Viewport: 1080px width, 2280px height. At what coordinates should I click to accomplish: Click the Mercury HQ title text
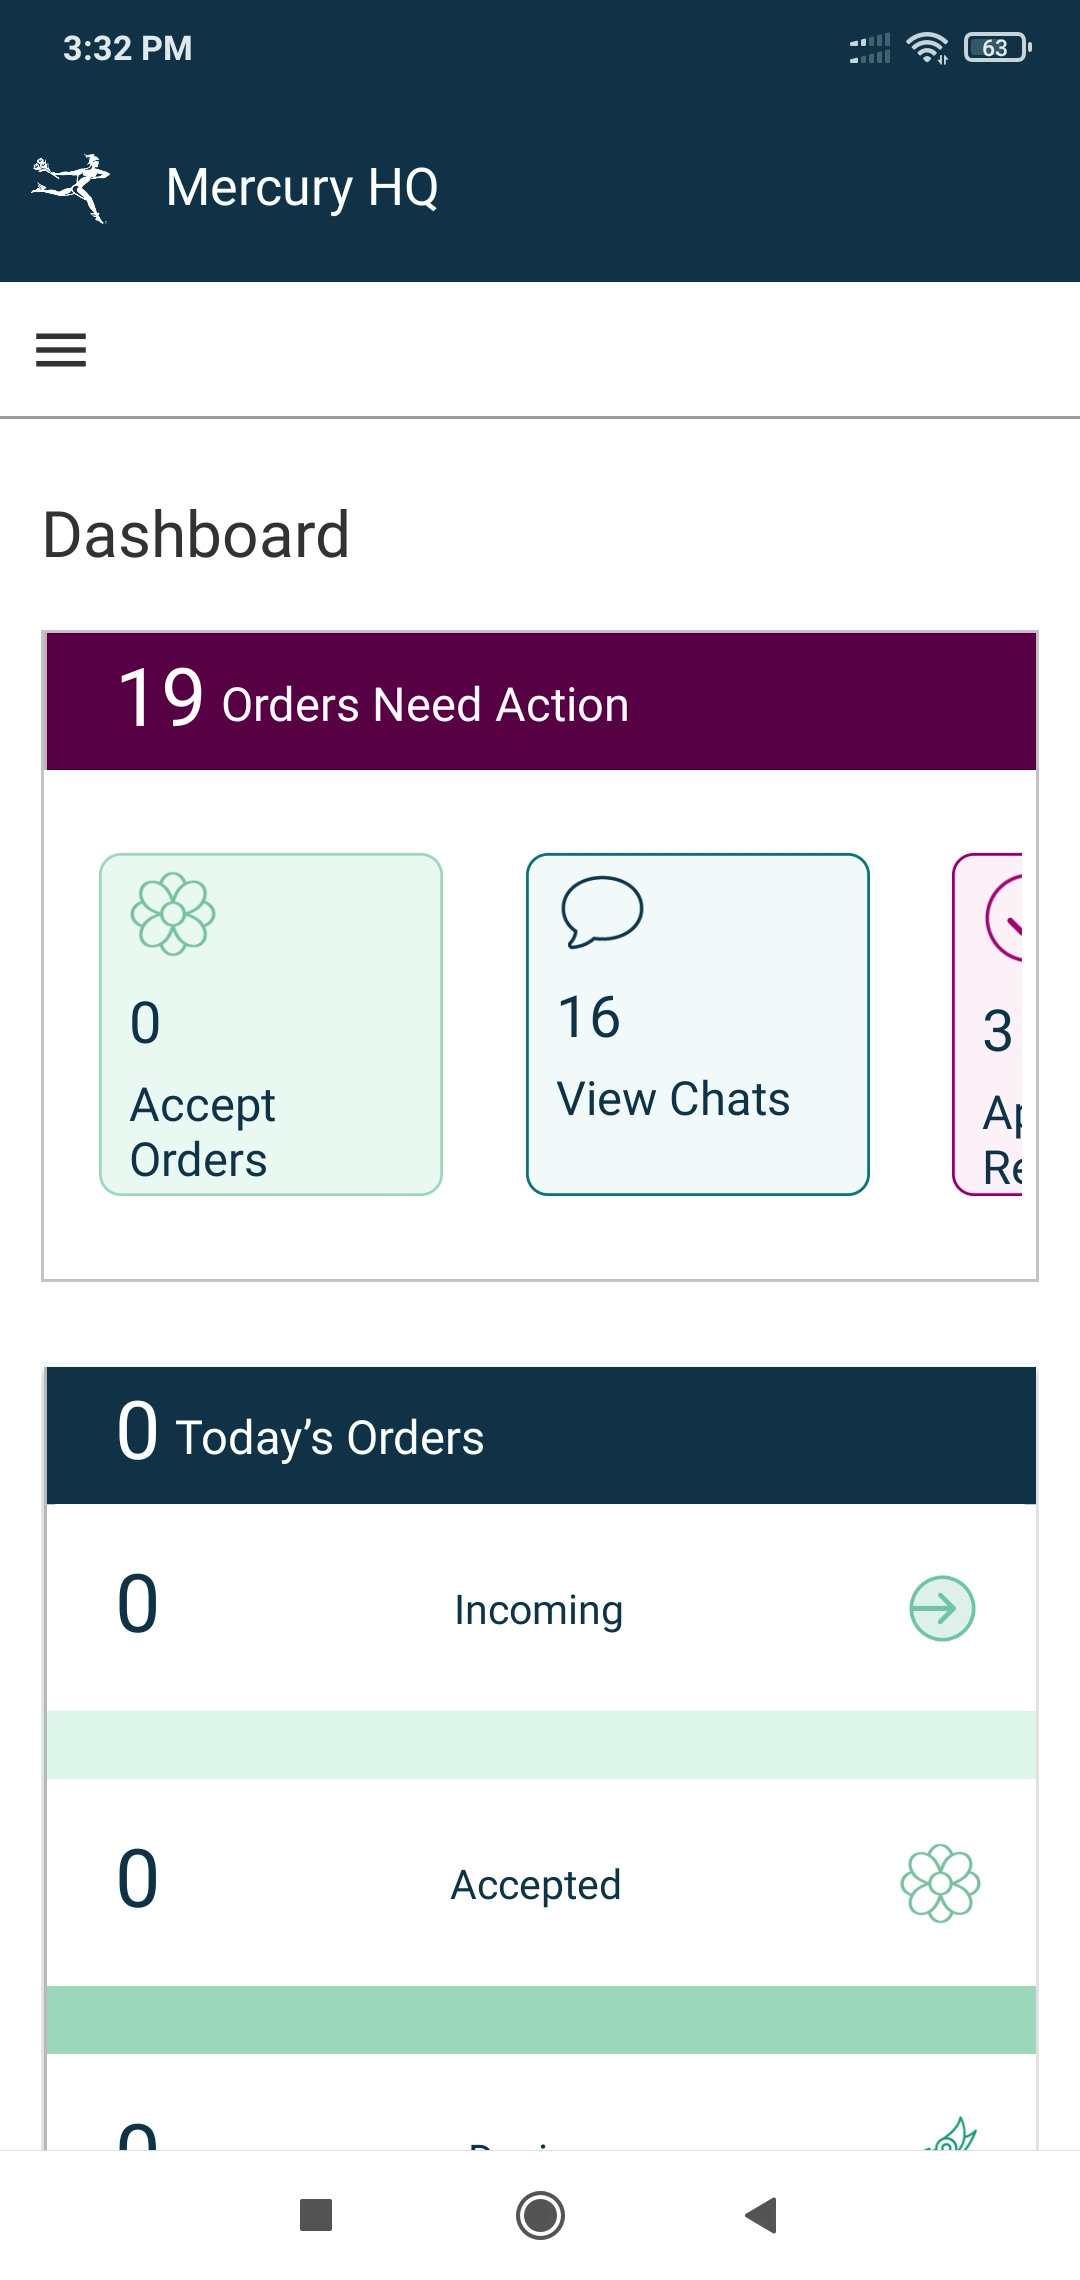coord(302,188)
